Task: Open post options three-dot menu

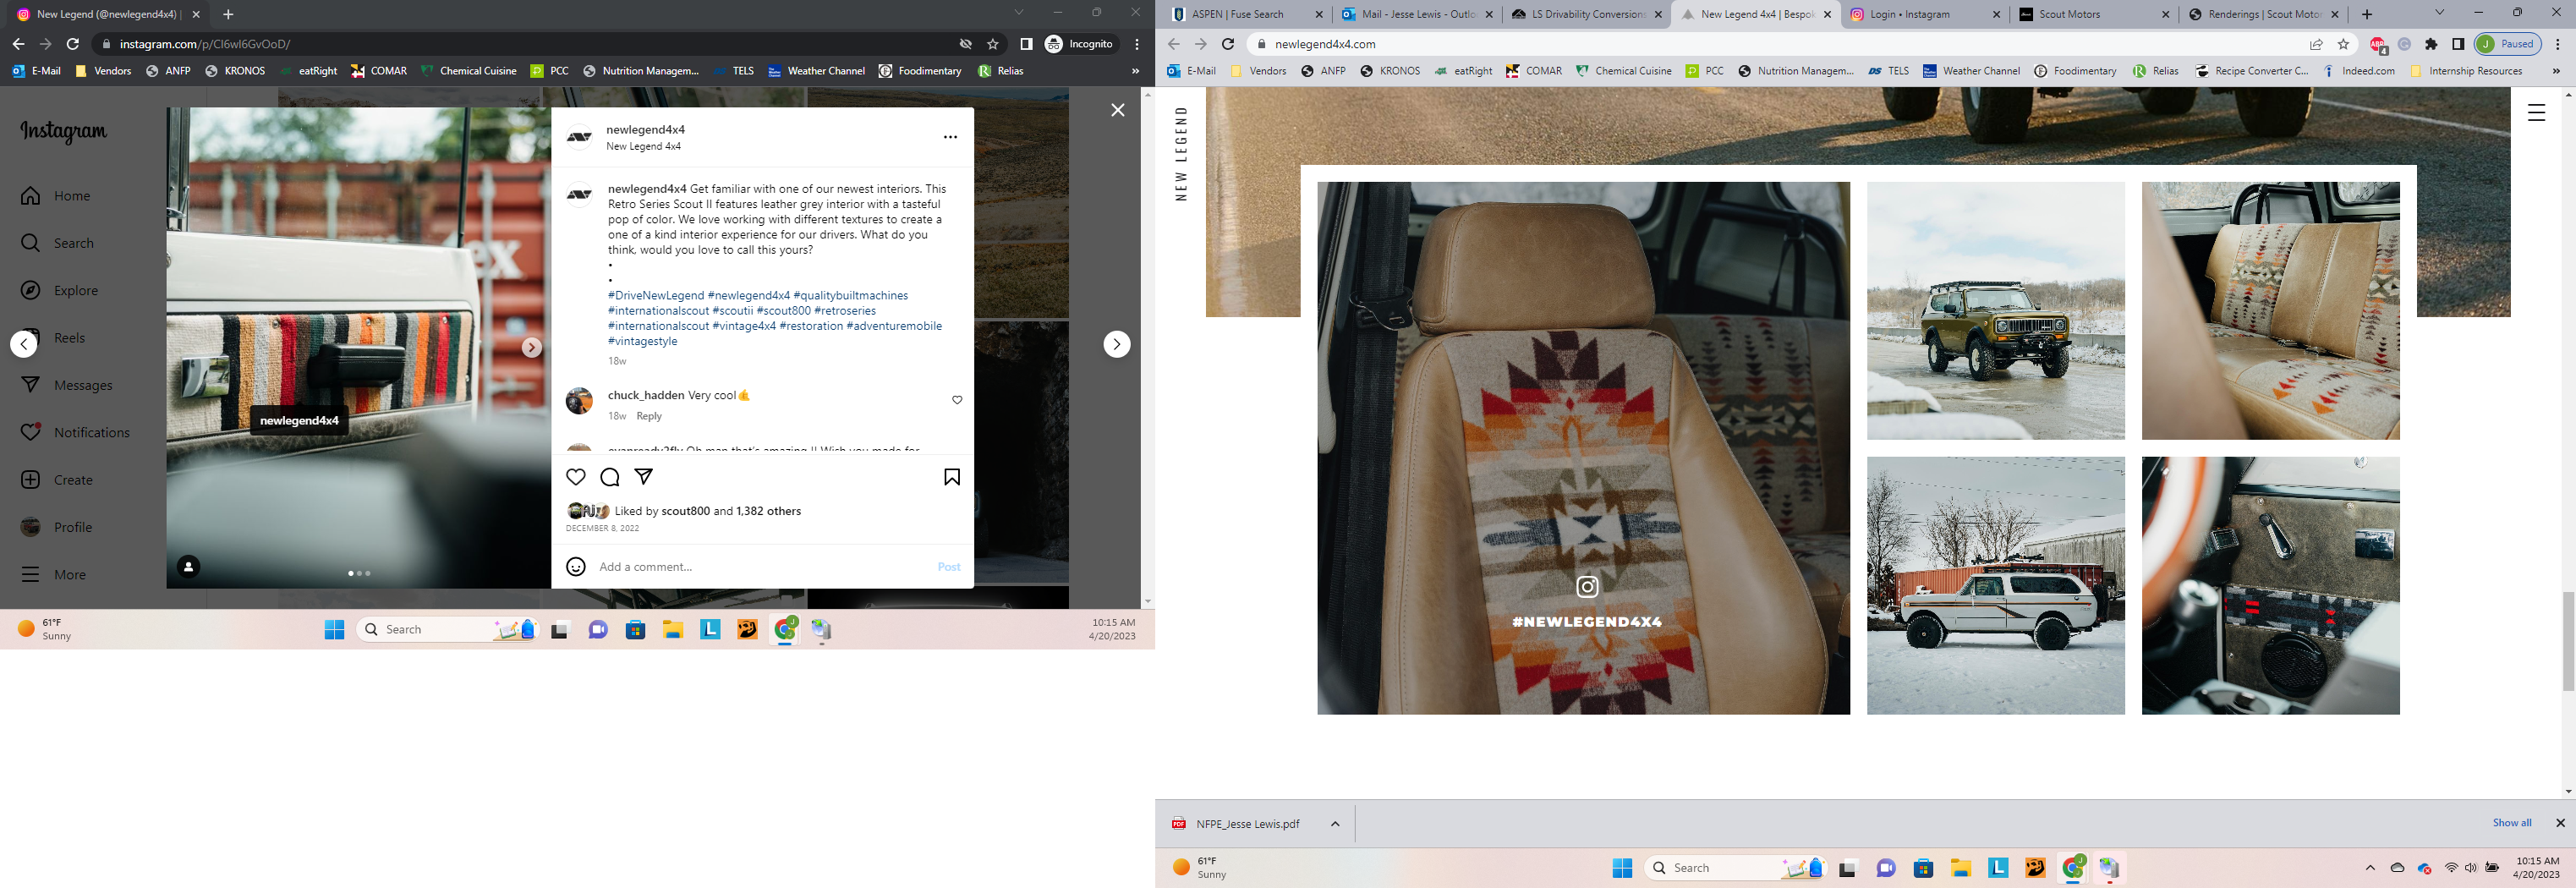Action: point(950,137)
